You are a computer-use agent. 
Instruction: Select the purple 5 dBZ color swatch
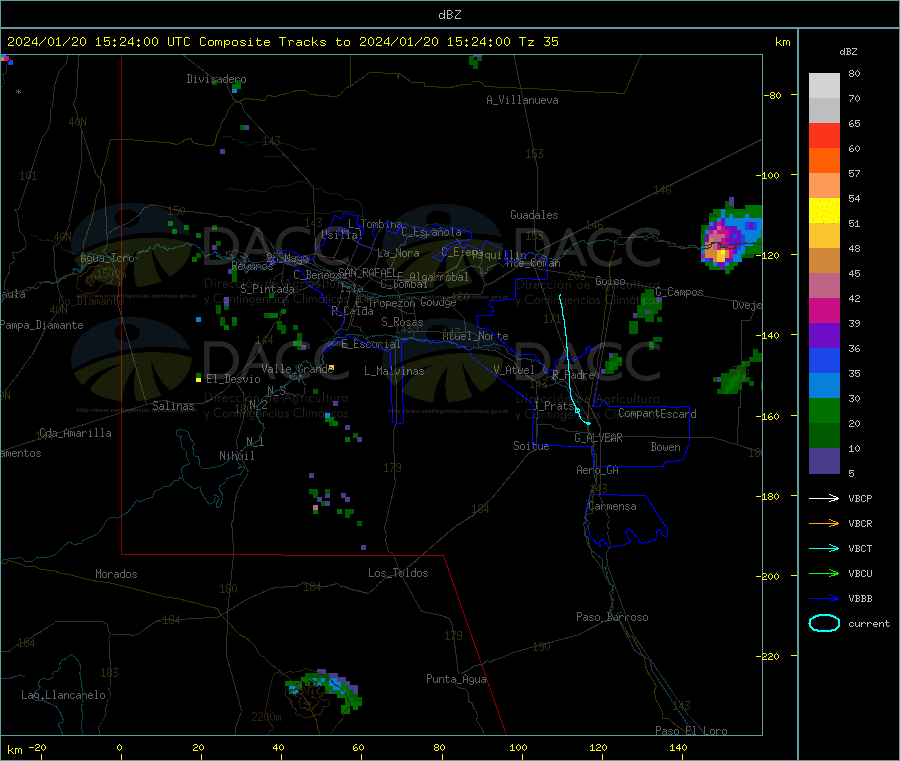click(824, 461)
